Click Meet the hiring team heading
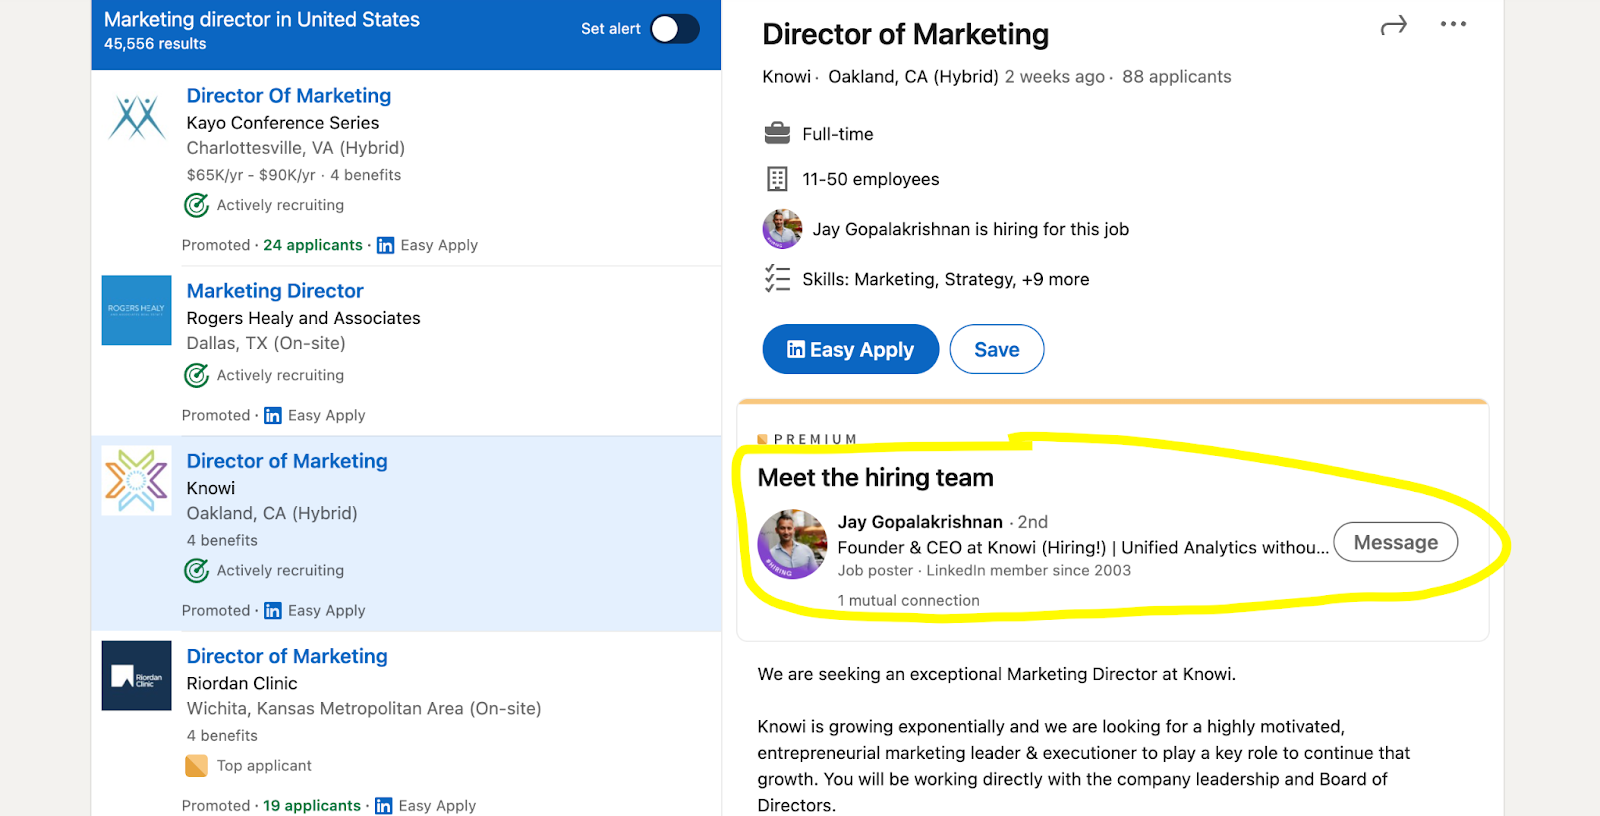 point(876,478)
